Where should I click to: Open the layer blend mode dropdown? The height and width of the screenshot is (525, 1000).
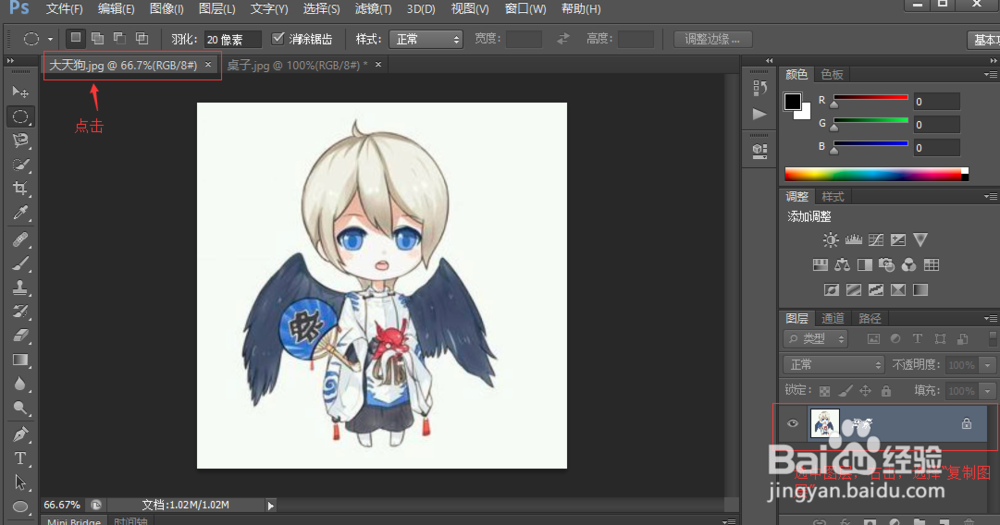[834, 365]
